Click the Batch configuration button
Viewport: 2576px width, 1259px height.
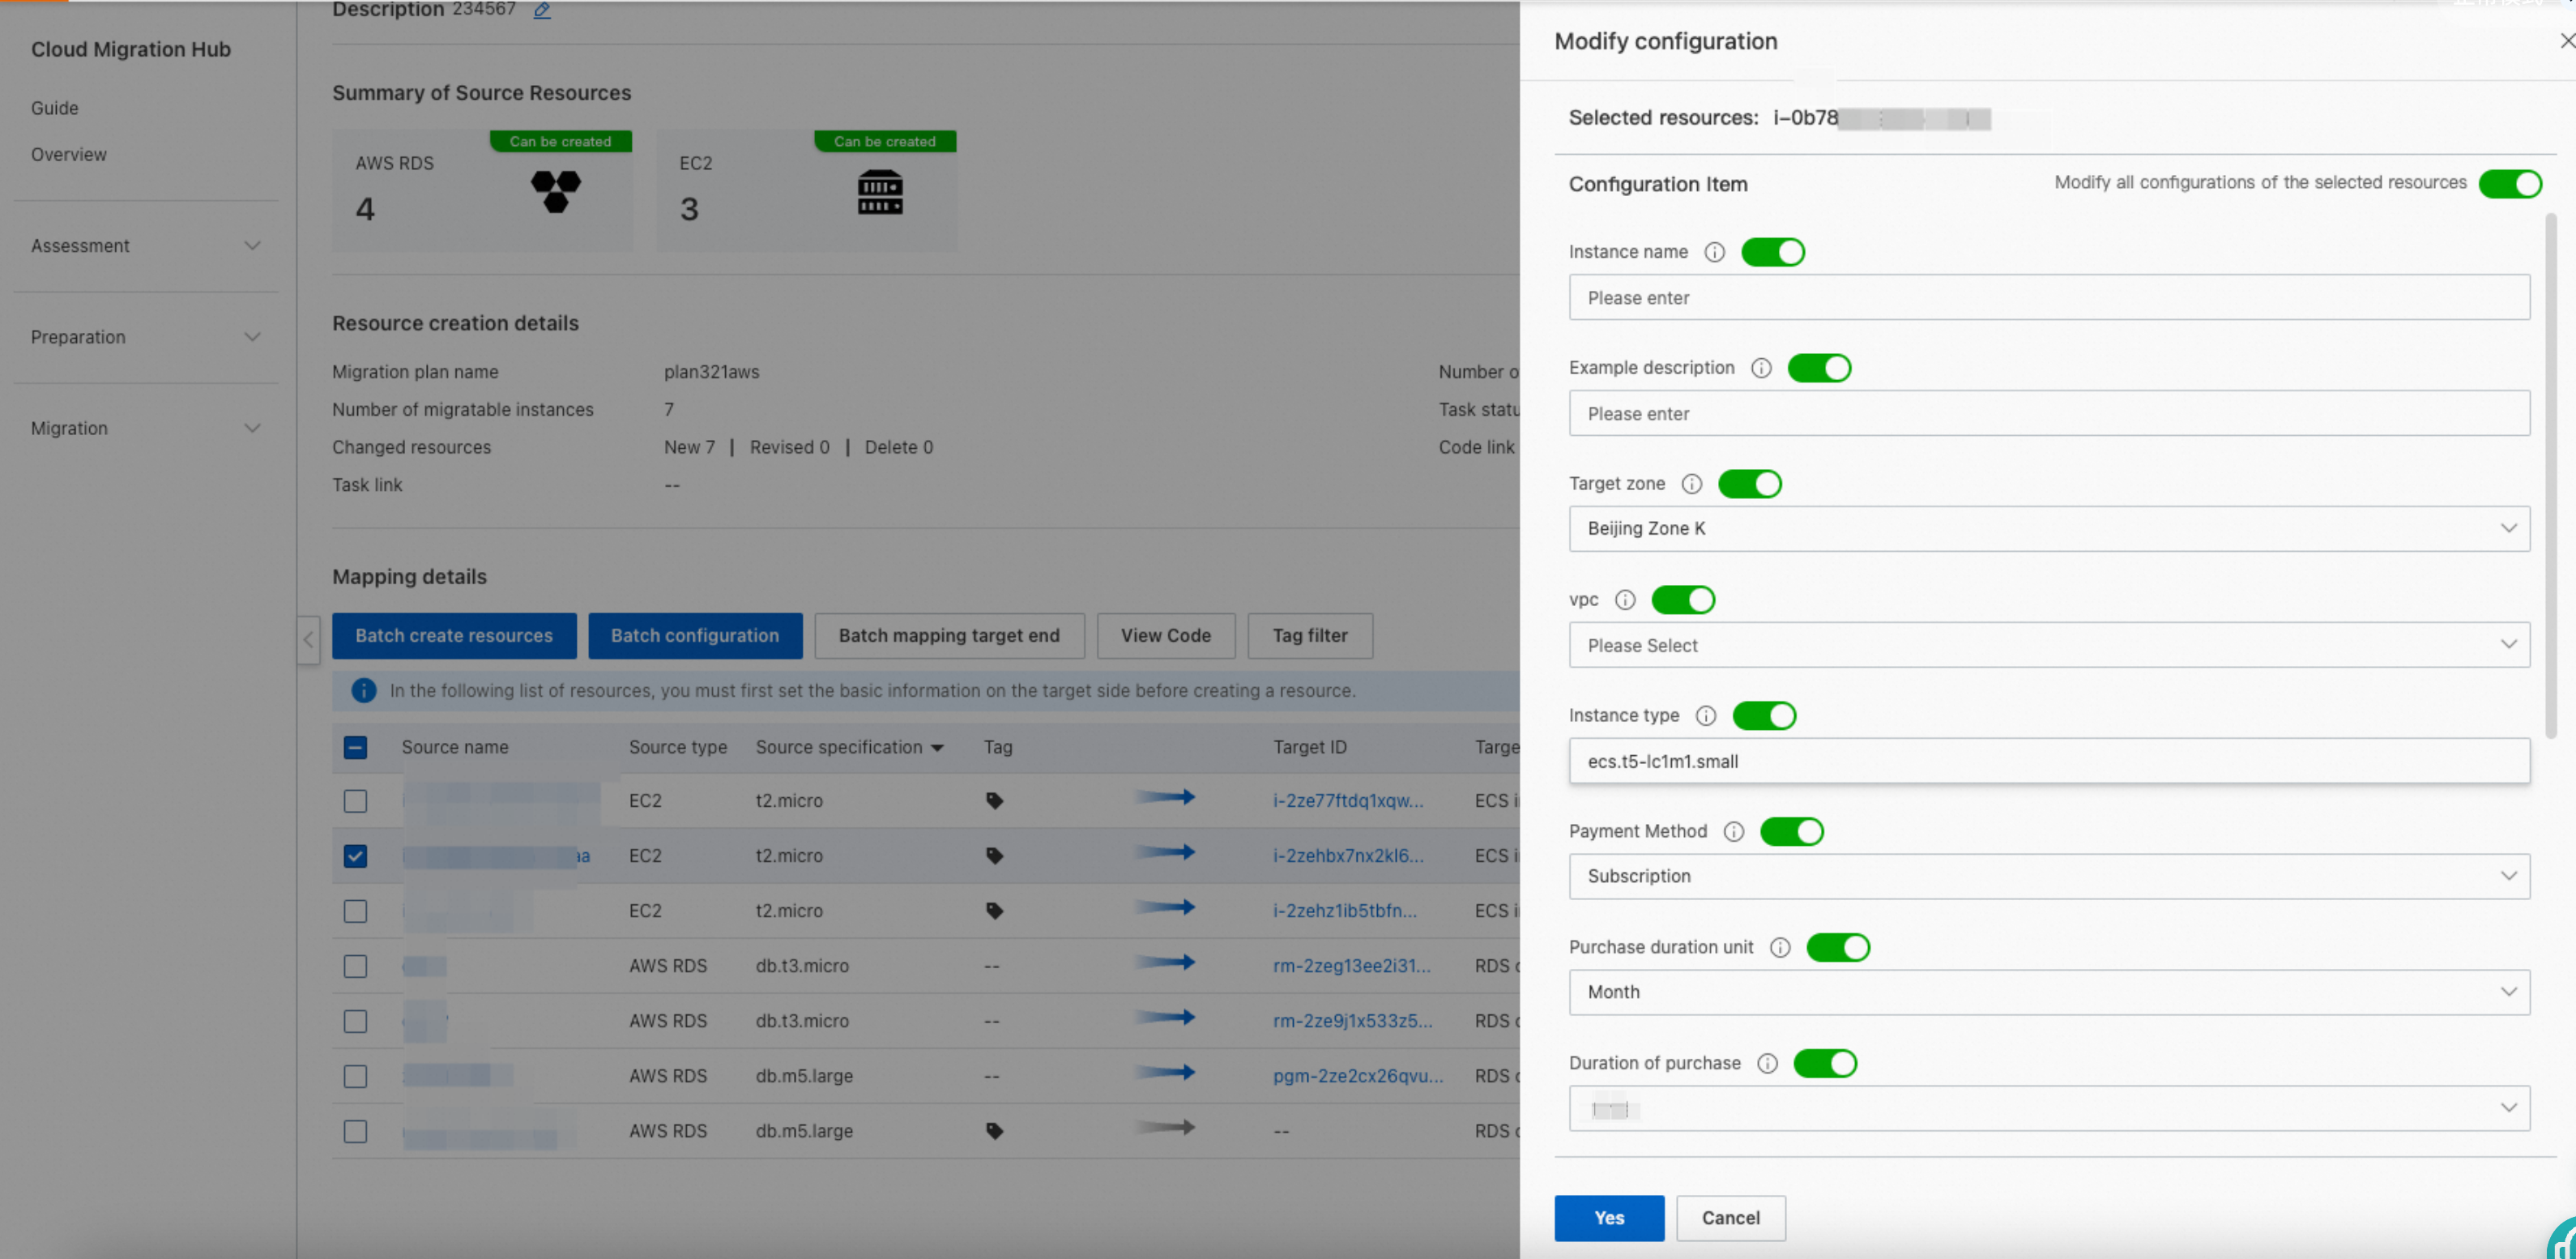[x=695, y=636]
